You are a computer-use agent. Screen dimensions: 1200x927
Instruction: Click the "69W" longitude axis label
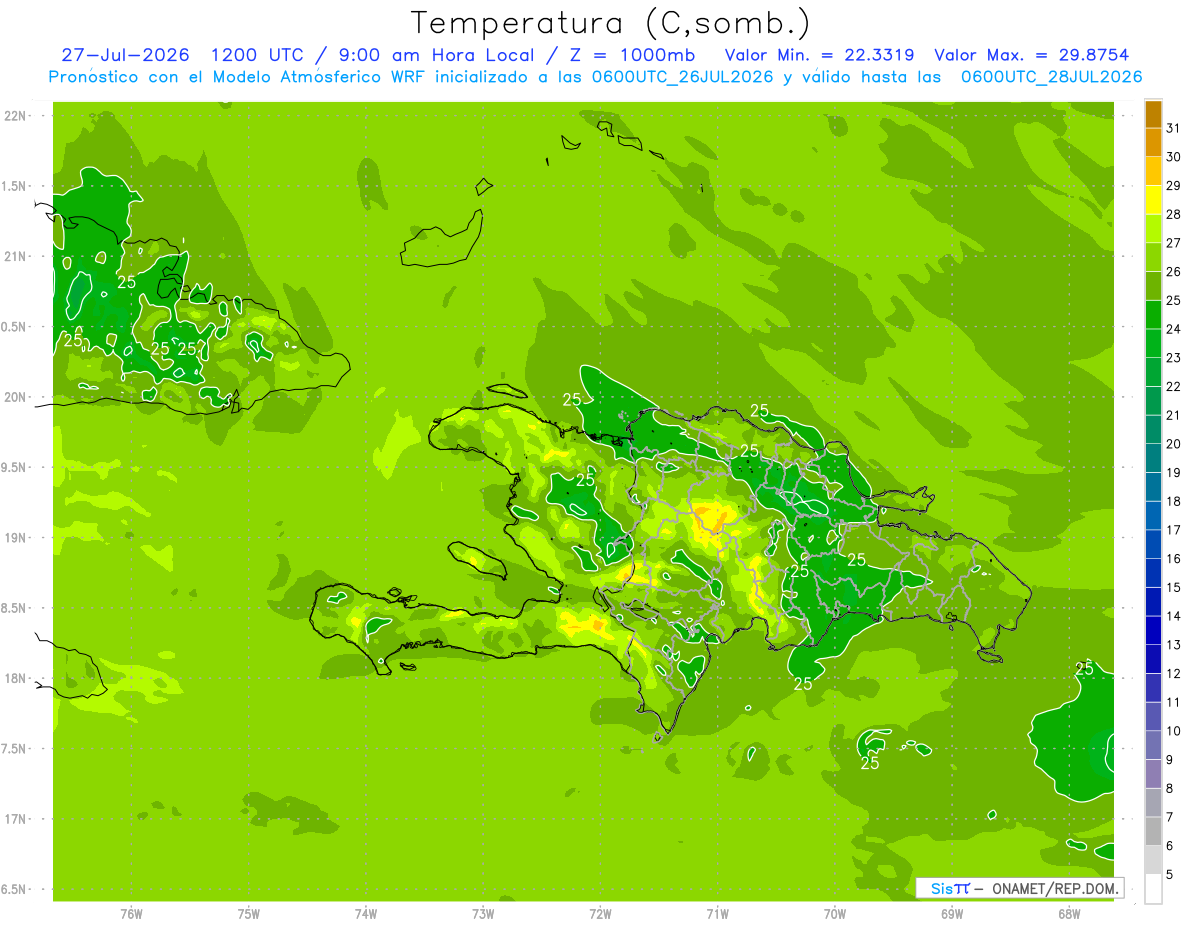pyautogui.click(x=952, y=914)
